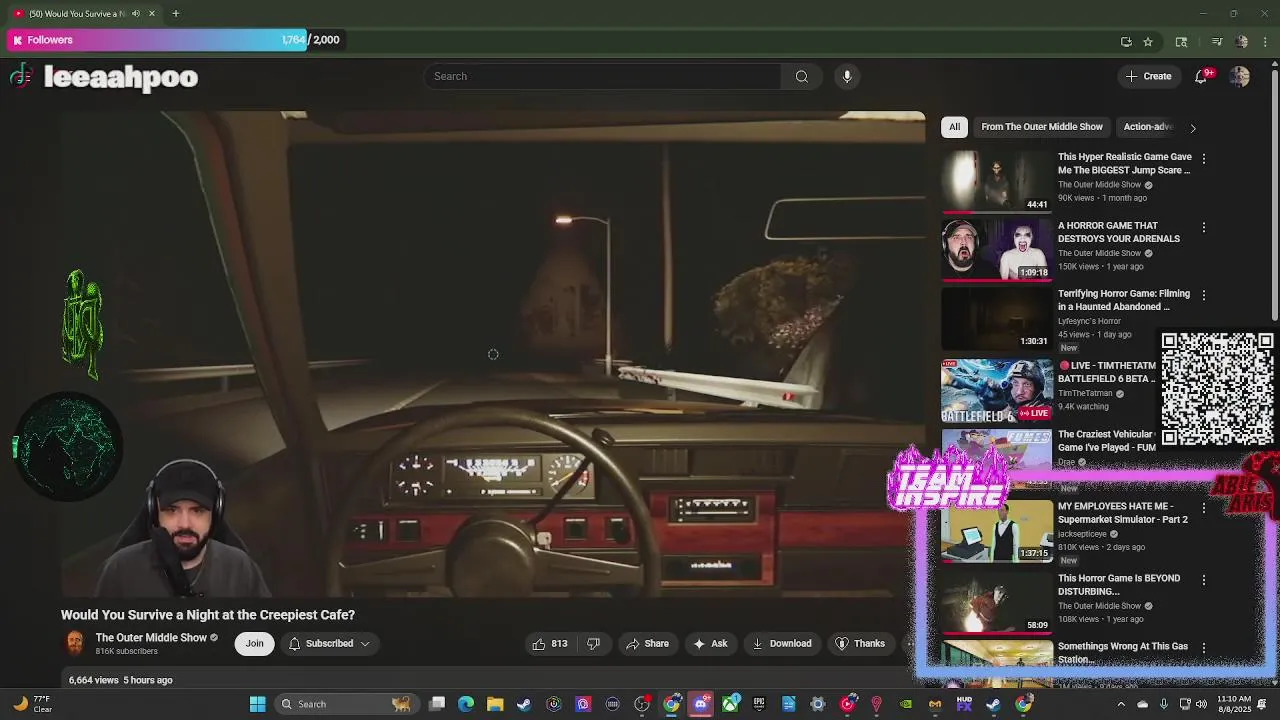Click the main video player

coord(492,354)
